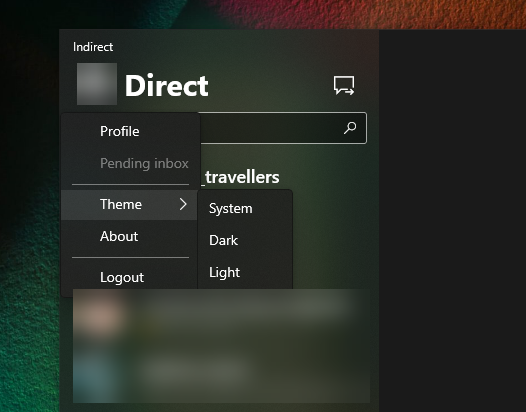526x412 pixels.
Task: Switch to the Light theme option
Action: click(245, 272)
